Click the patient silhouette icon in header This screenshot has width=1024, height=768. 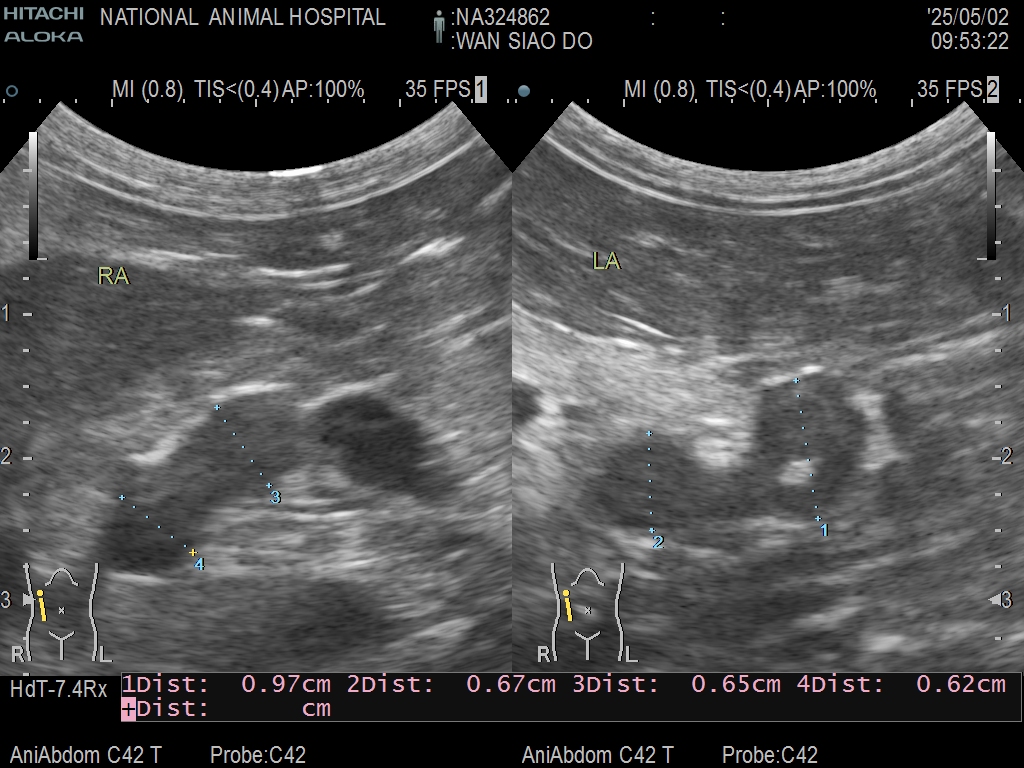coord(438,27)
